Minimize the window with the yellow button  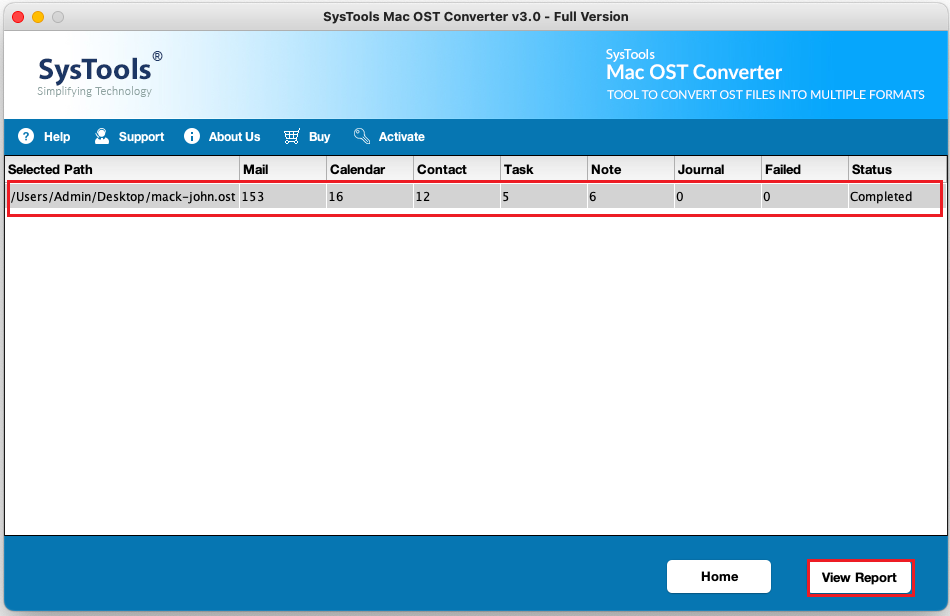click(38, 17)
